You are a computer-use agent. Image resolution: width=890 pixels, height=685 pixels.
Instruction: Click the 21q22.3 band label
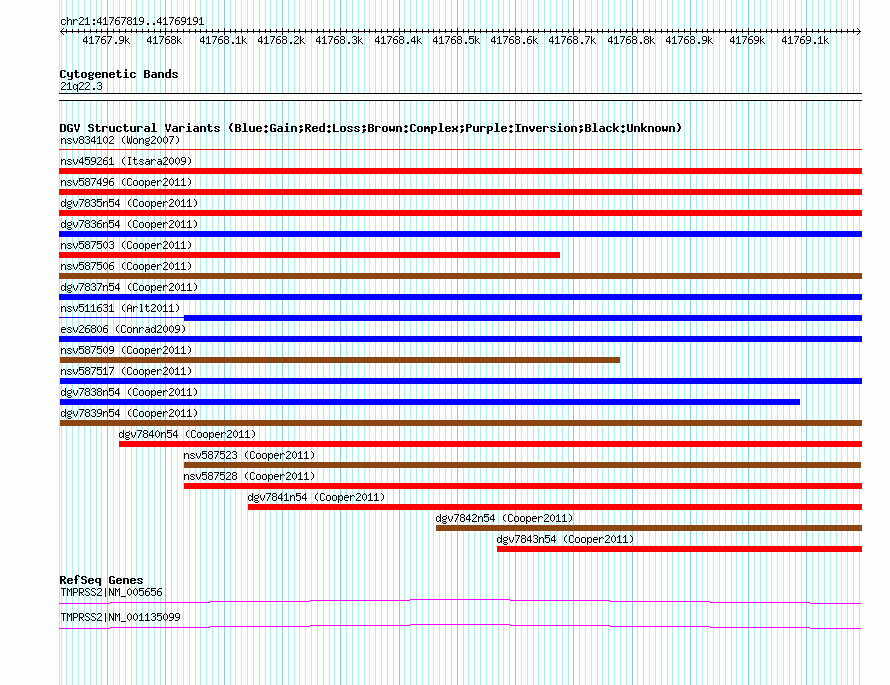pos(81,86)
